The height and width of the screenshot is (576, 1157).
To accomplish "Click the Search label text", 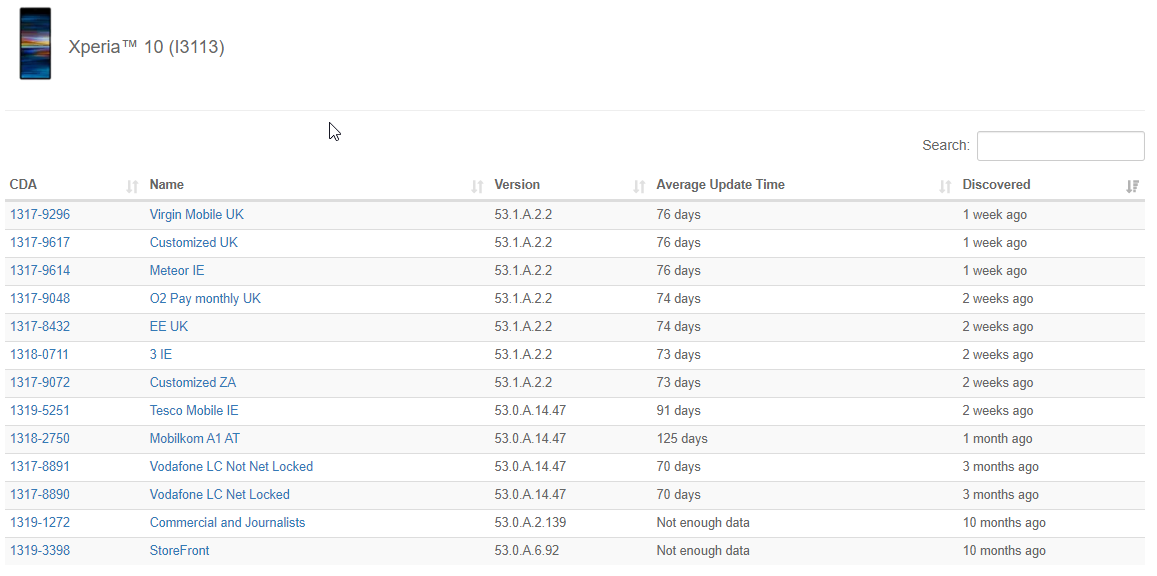I will click(x=946, y=145).
